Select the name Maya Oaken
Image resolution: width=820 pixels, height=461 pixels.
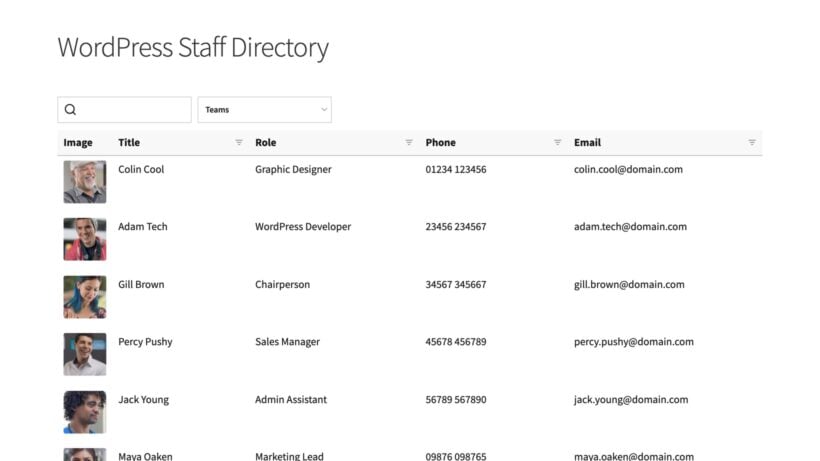tap(145, 456)
